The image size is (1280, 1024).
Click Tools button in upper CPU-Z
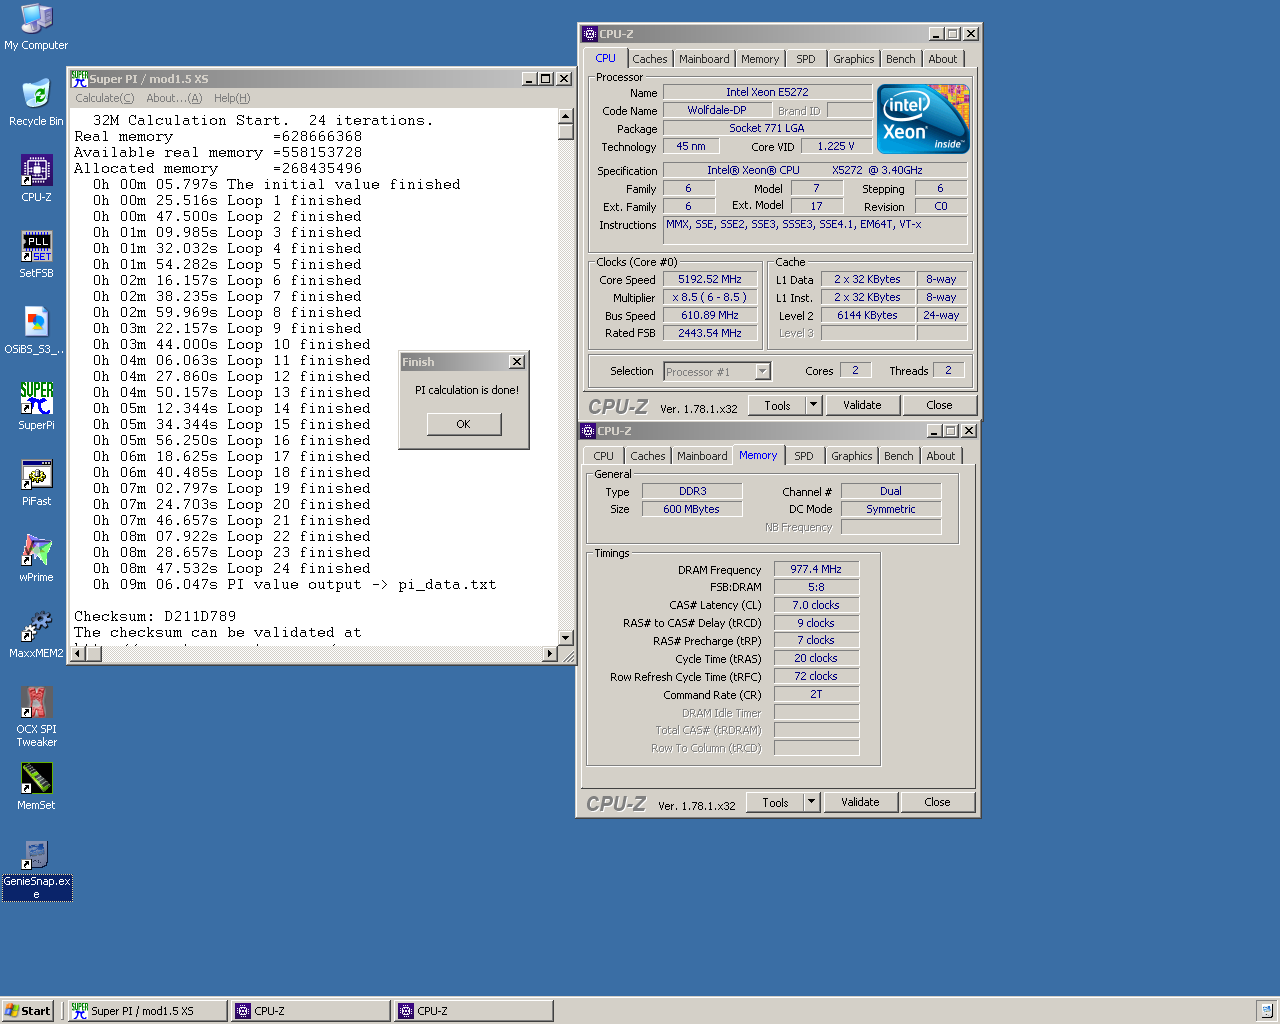tap(777, 405)
